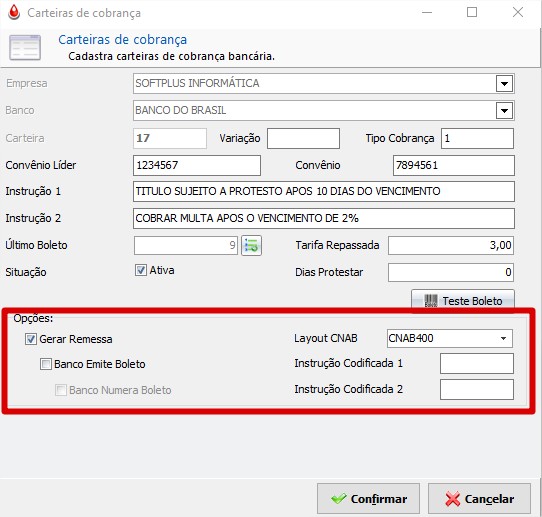The width and height of the screenshot is (542, 517).
Task: Click the red drop app icon in title bar
Action: click(14, 12)
